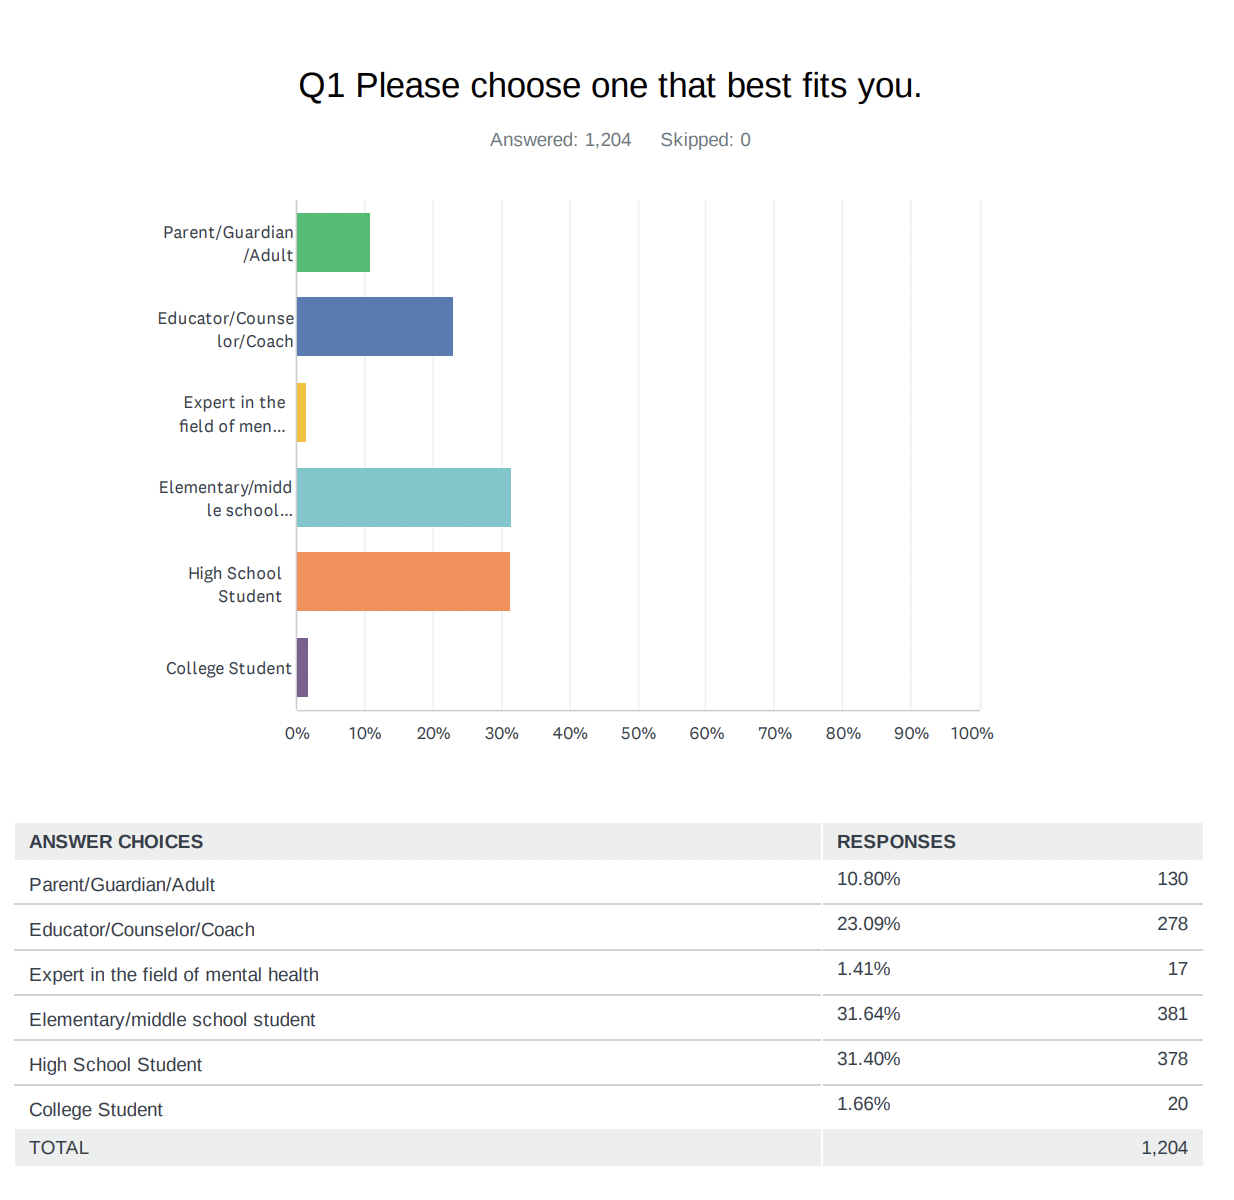
Task: Click the Q1 question title
Action: coord(610,86)
